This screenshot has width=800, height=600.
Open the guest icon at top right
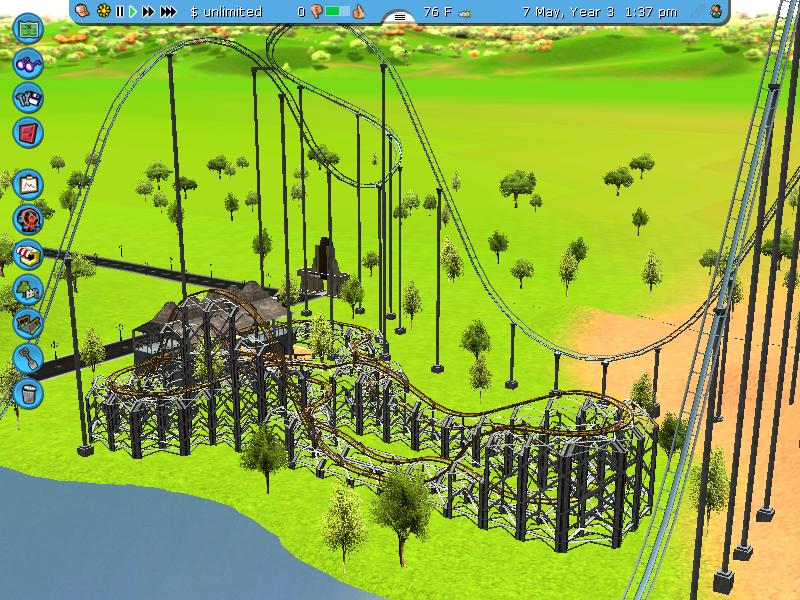click(716, 12)
